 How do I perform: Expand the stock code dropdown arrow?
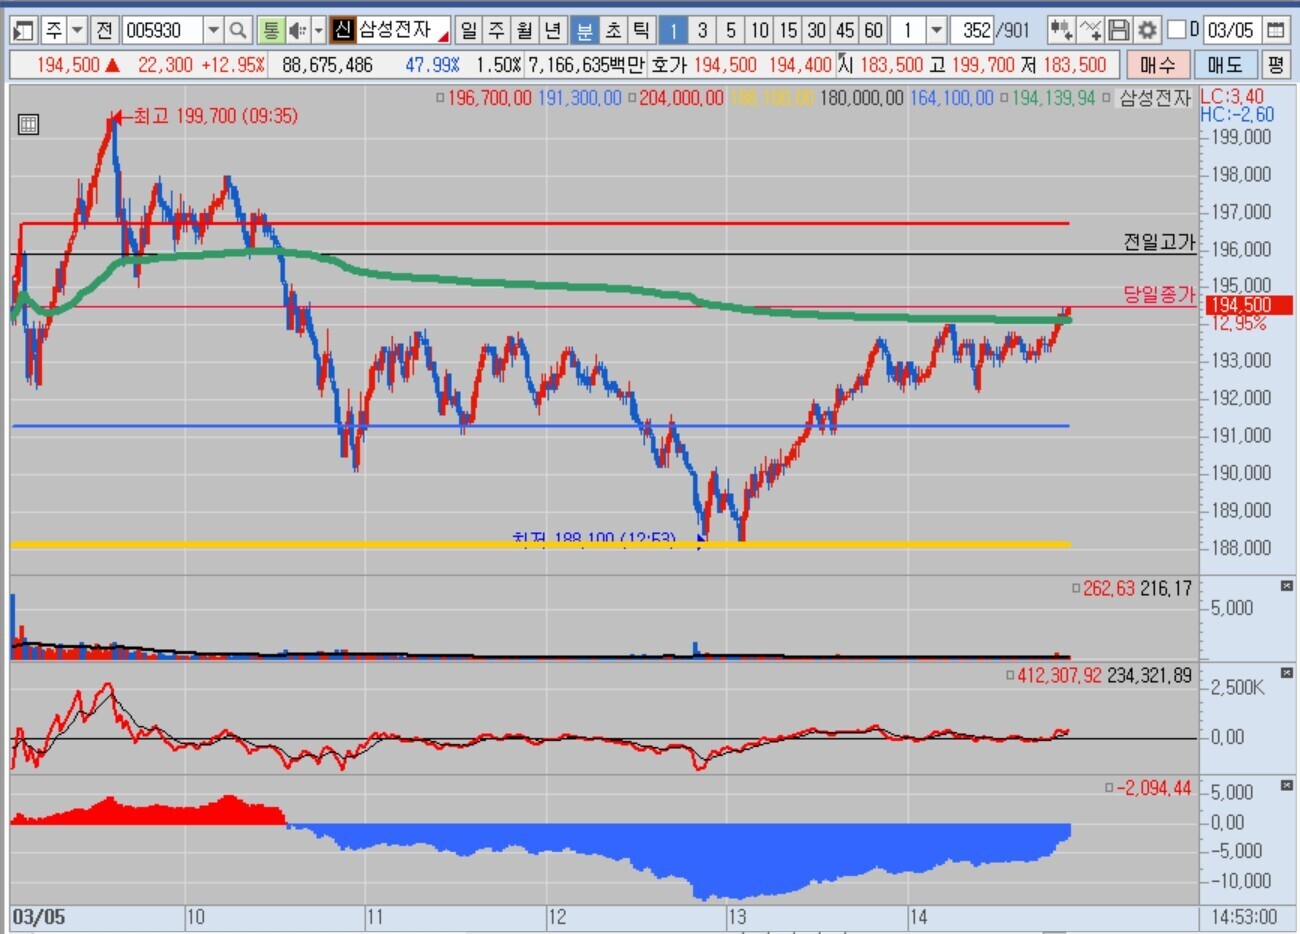click(x=213, y=31)
